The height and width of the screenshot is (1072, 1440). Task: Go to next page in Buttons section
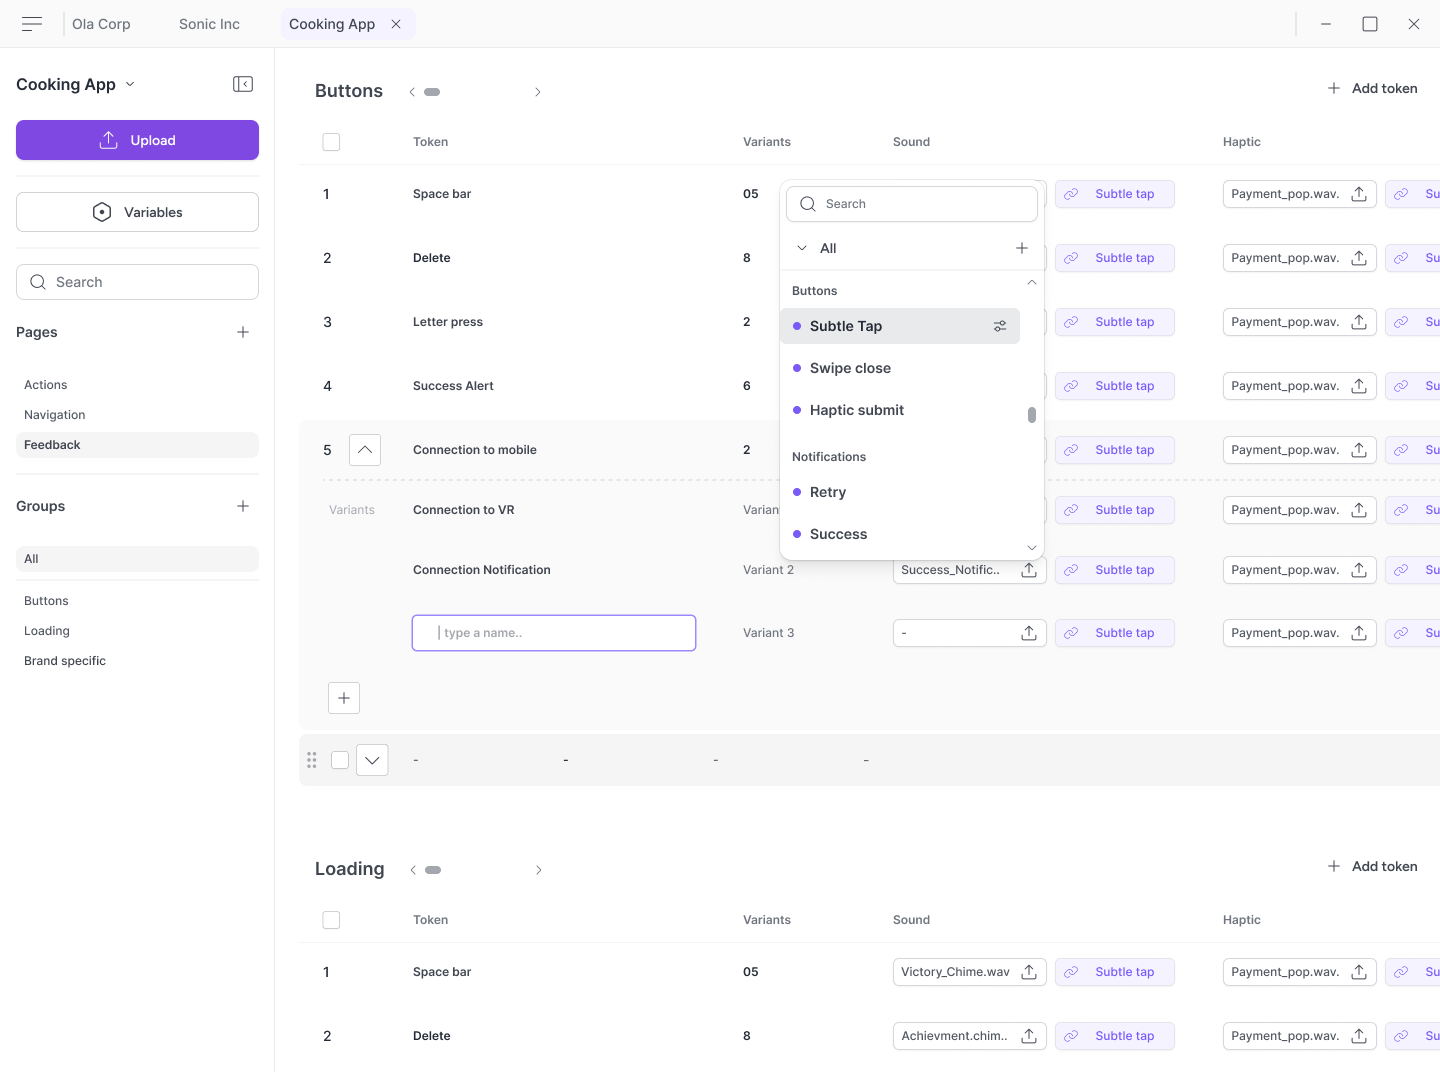(x=538, y=92)
